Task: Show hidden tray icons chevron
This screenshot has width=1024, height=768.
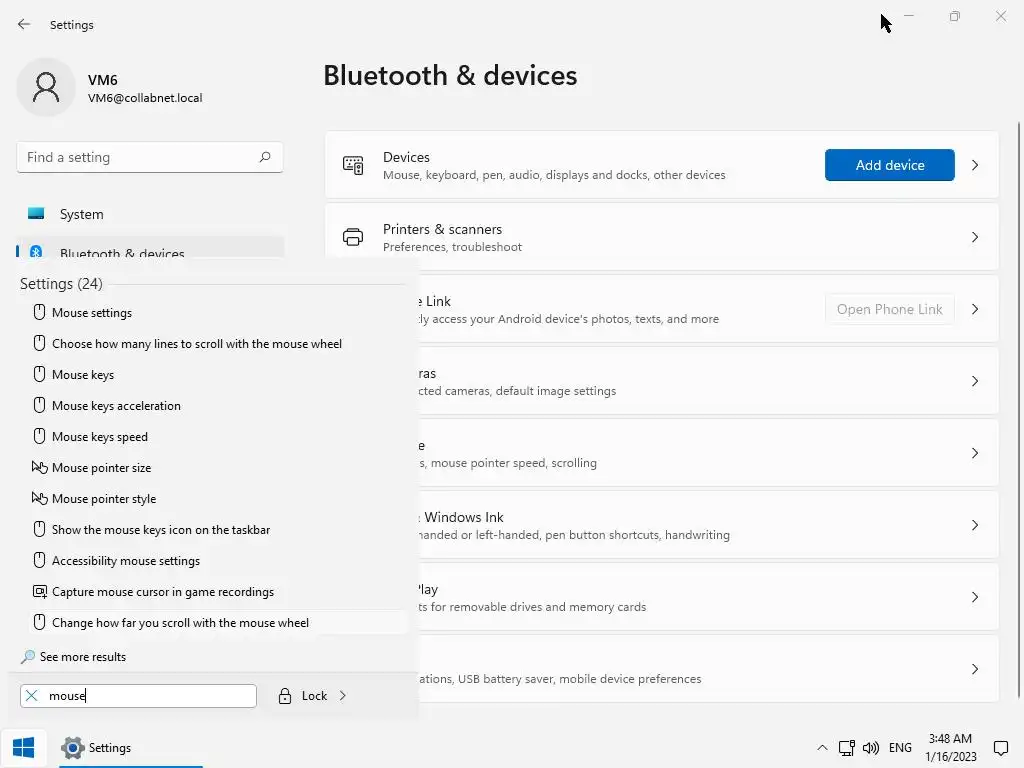Action: [822, 747]
